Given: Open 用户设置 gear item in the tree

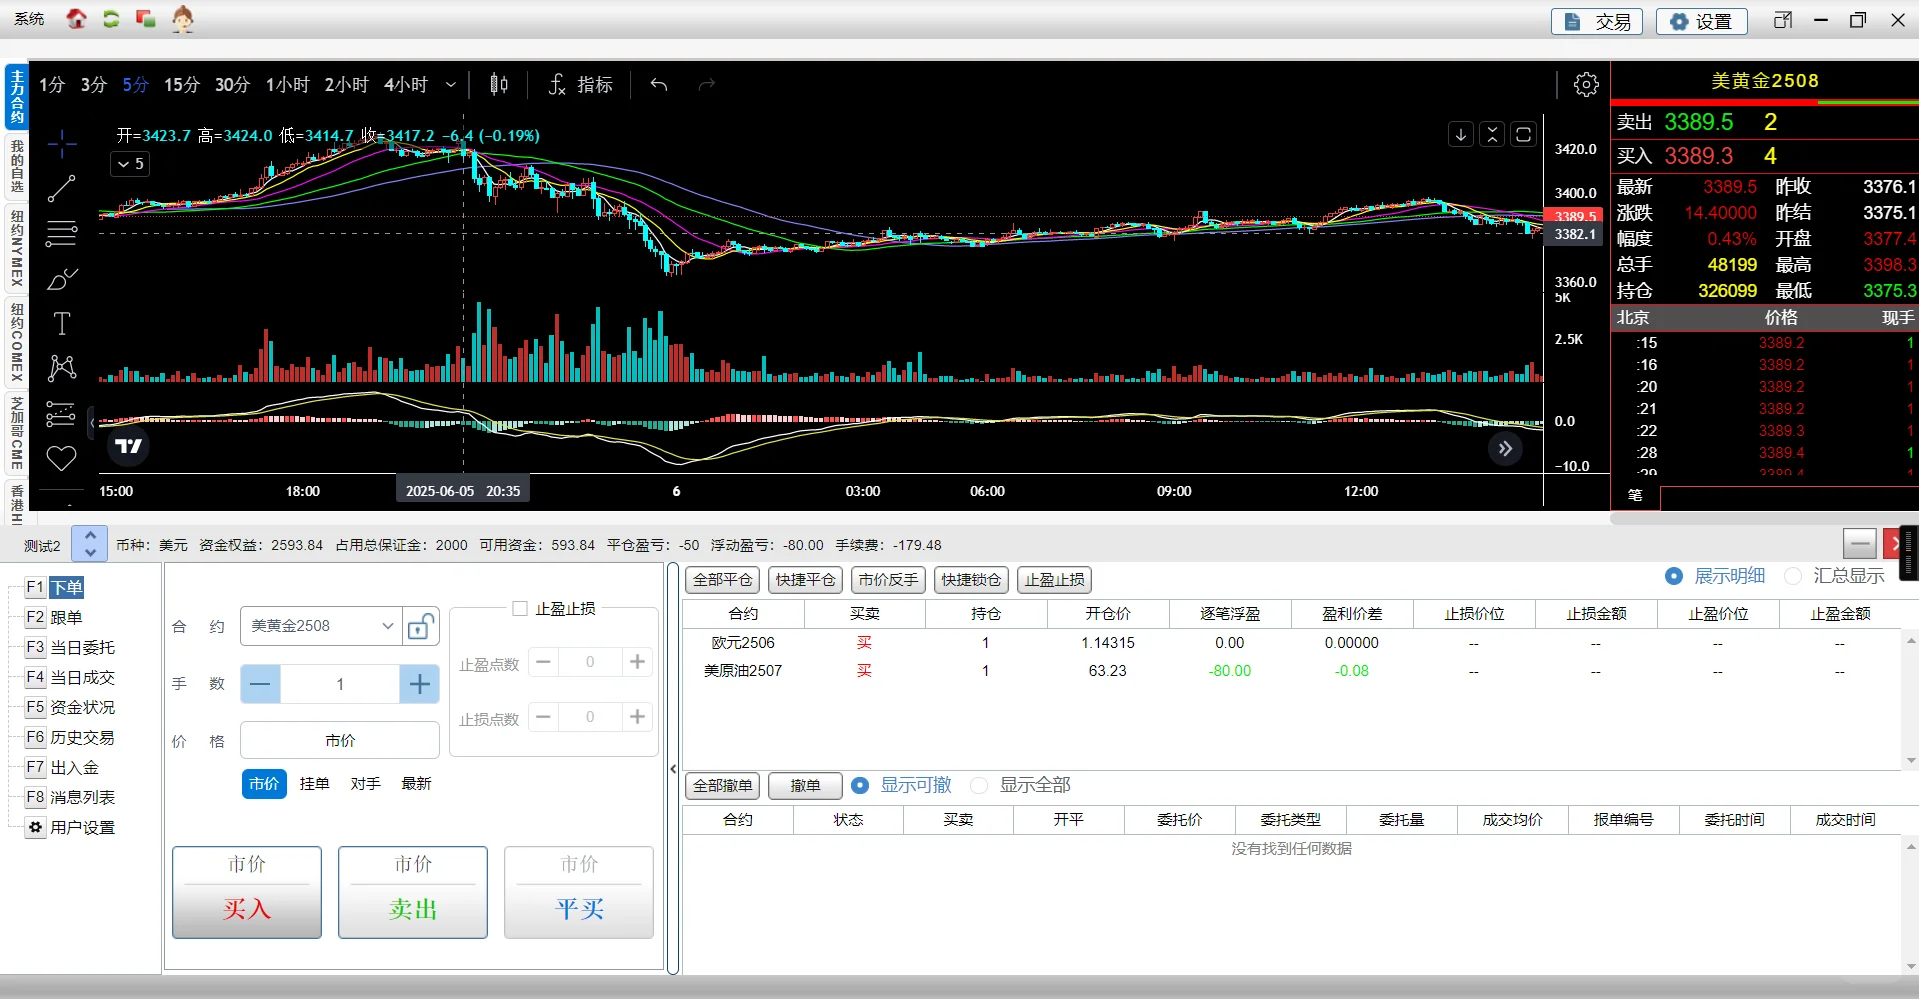Looking at the screenshot, I should tap(70, 828).
